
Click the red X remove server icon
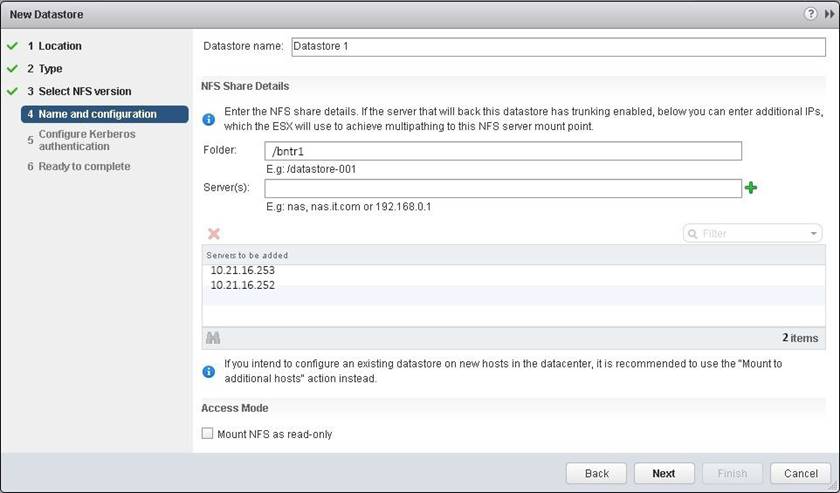[213, 233]
